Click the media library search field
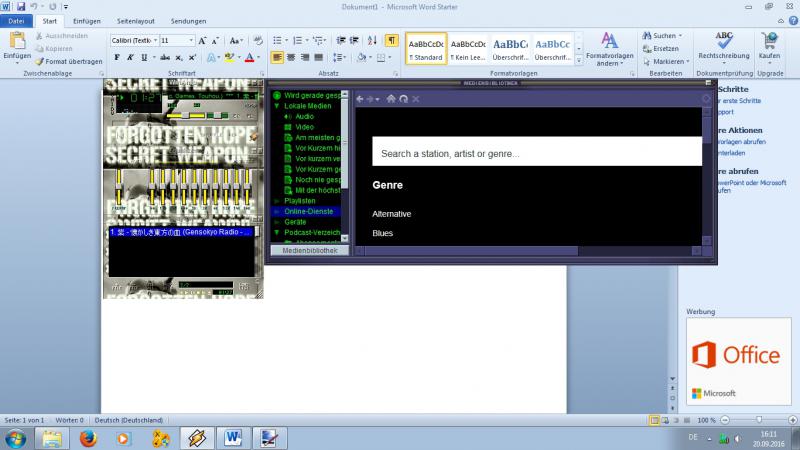This screenshot has width=800, height=450. (x=537, y=151)
